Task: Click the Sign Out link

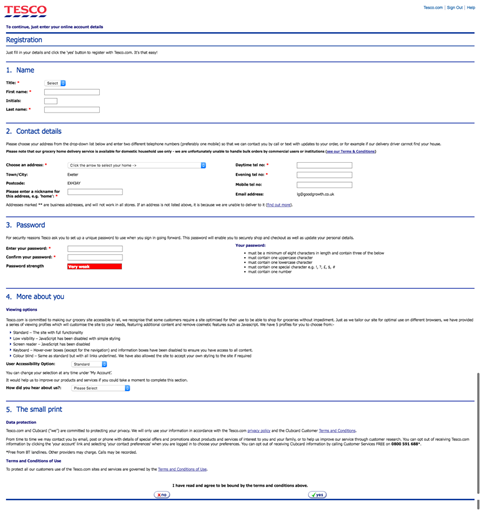Action: click(455, 7)
